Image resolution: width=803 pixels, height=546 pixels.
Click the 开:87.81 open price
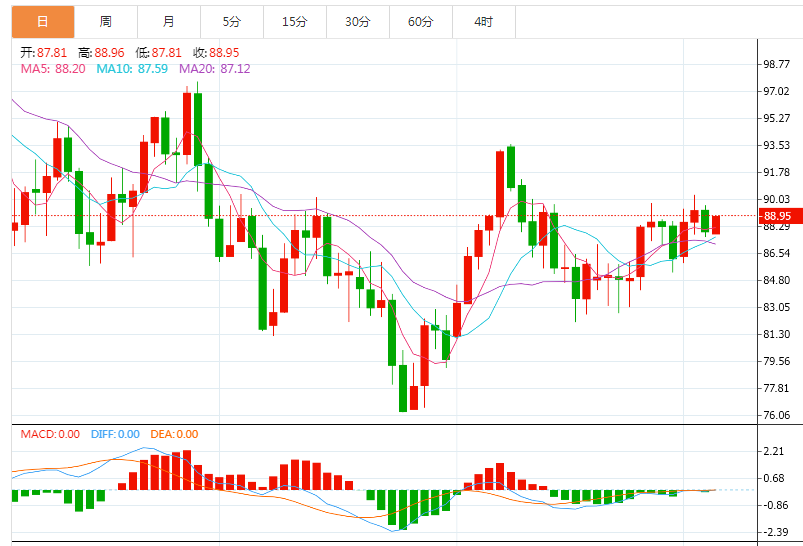click(x=44, y=53)
